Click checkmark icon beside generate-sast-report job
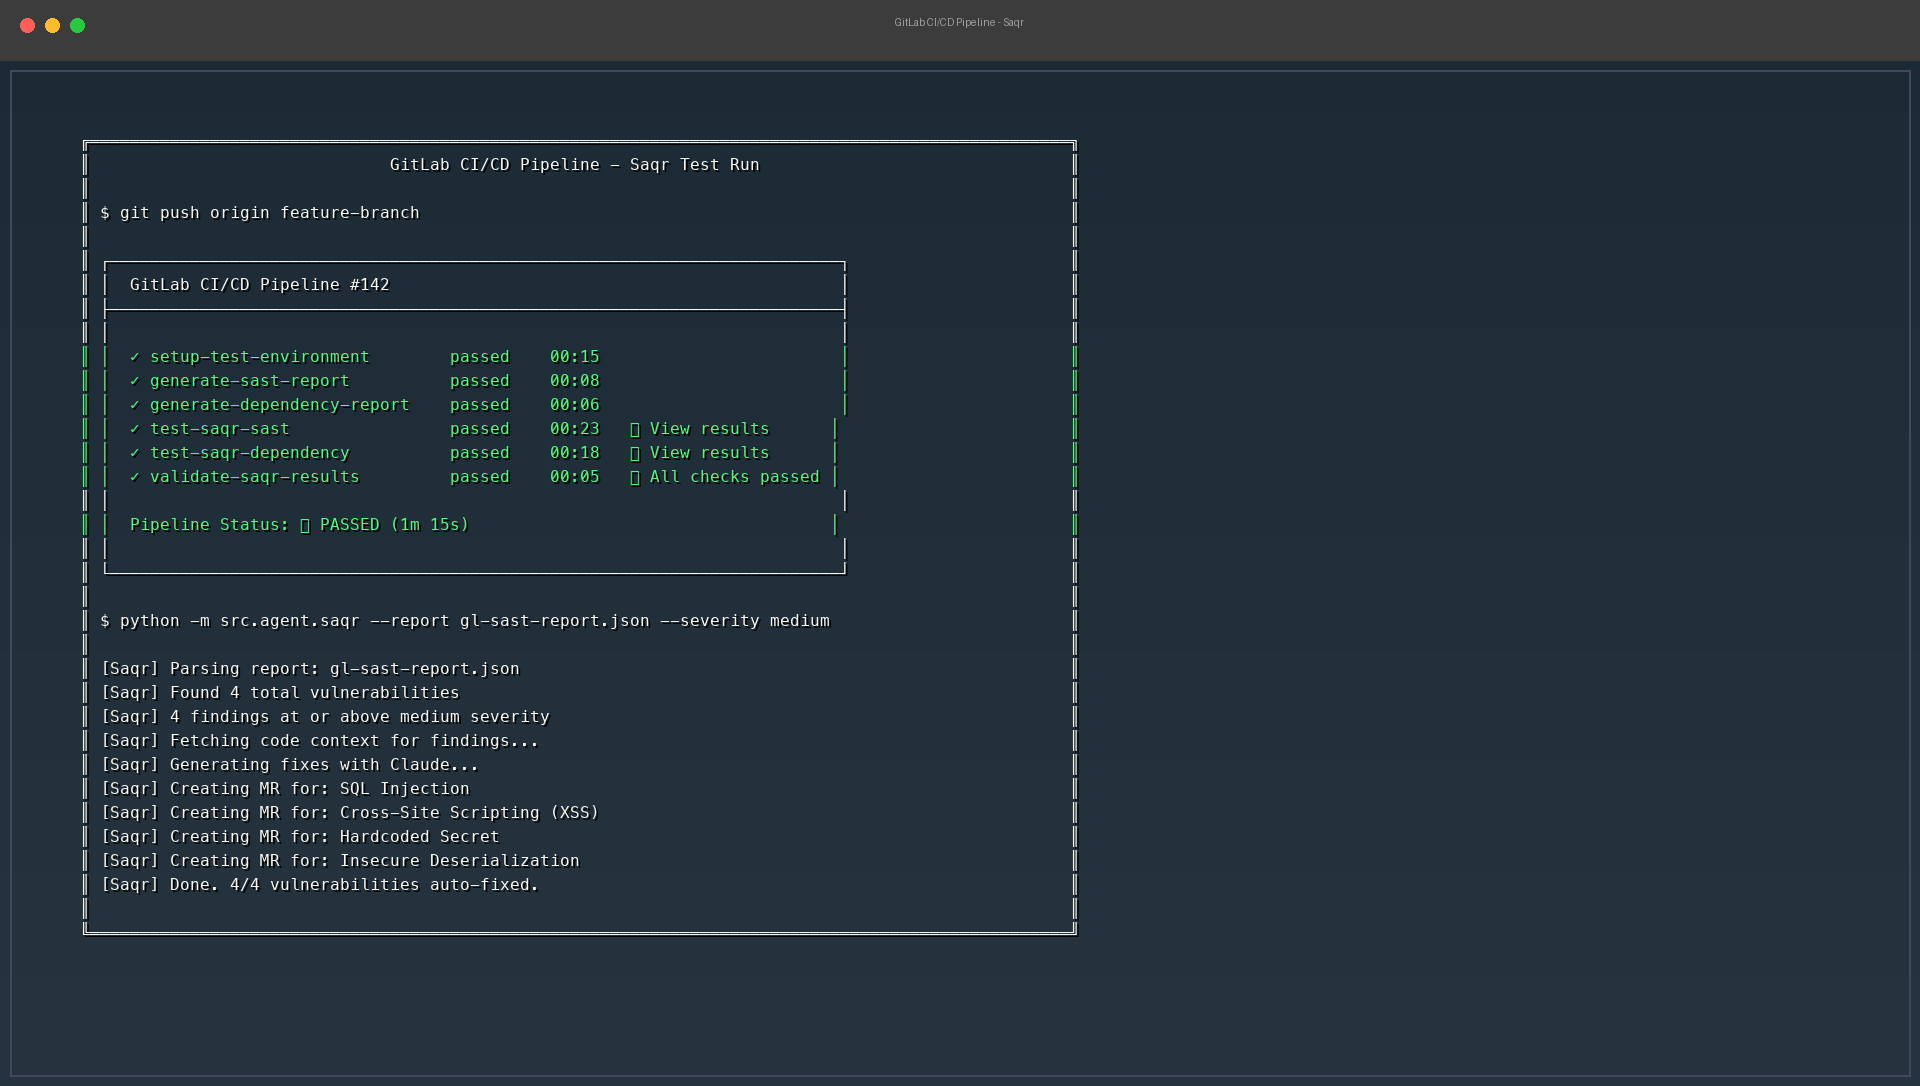 click(135, 381)
